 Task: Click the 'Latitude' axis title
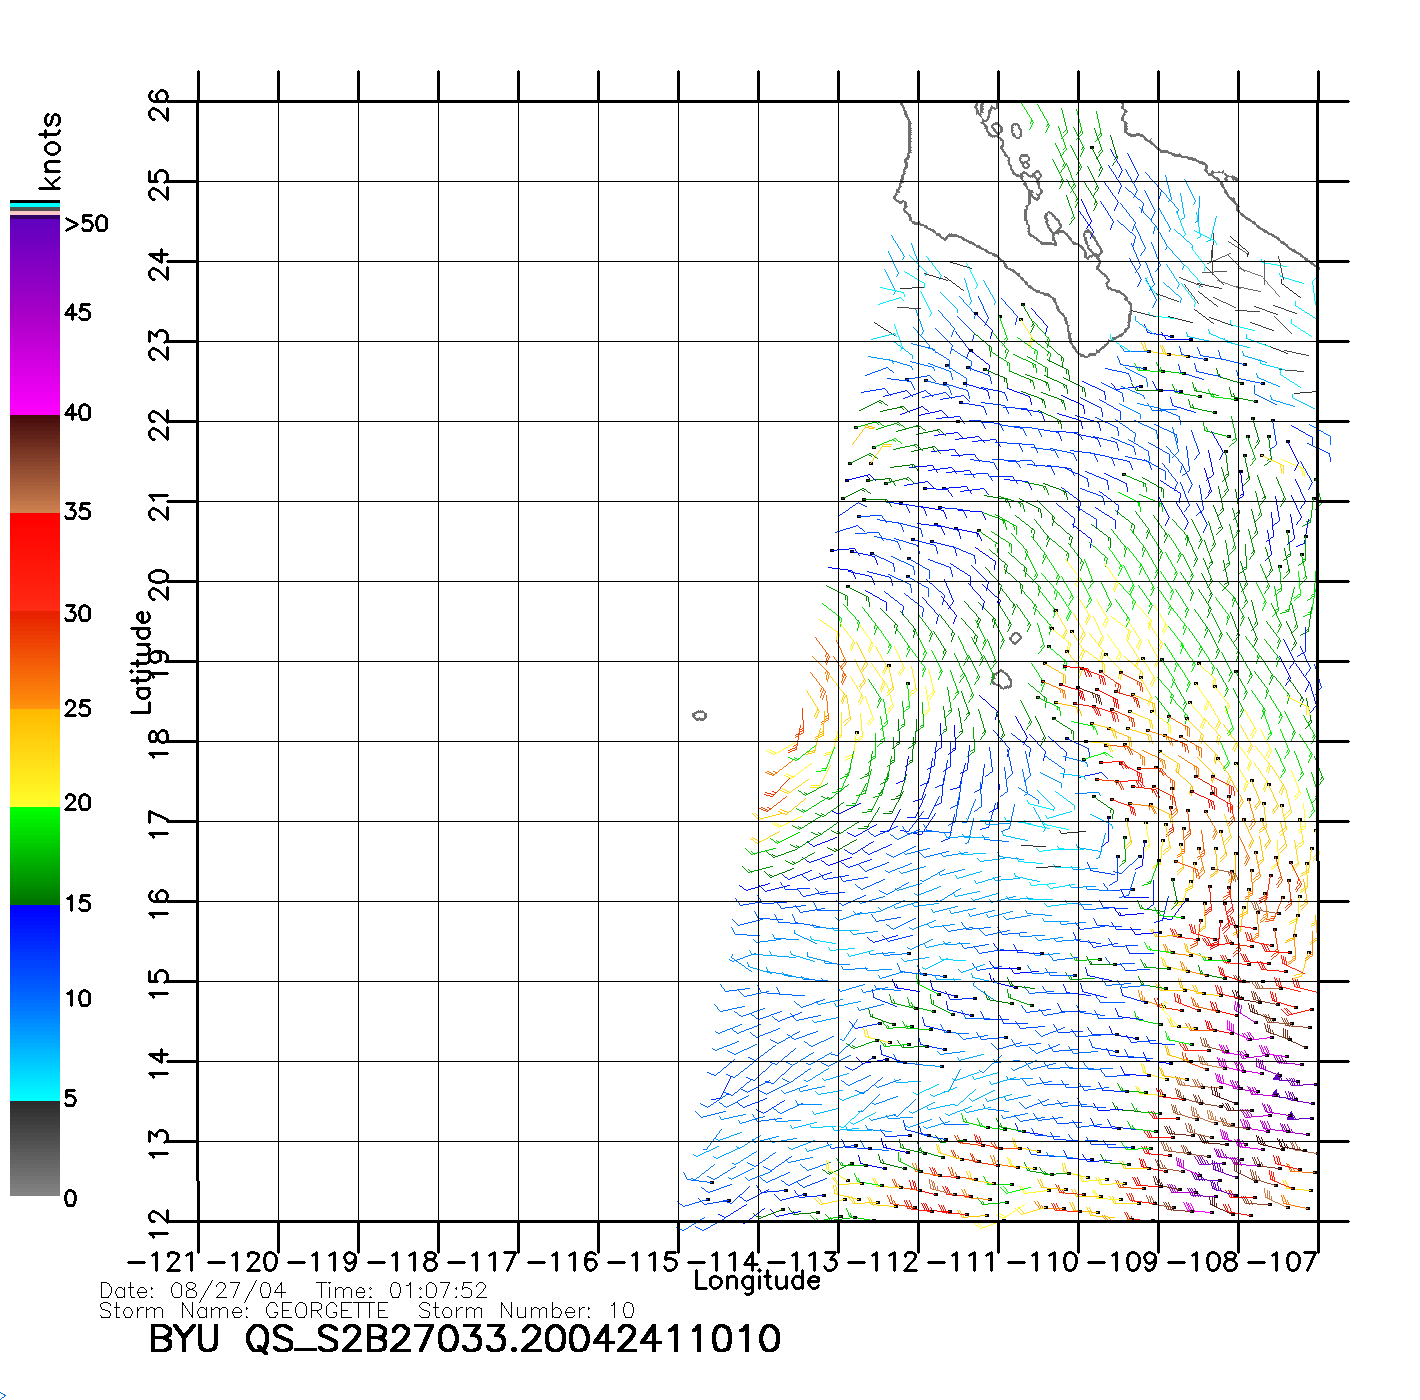(x=142, y=661)
